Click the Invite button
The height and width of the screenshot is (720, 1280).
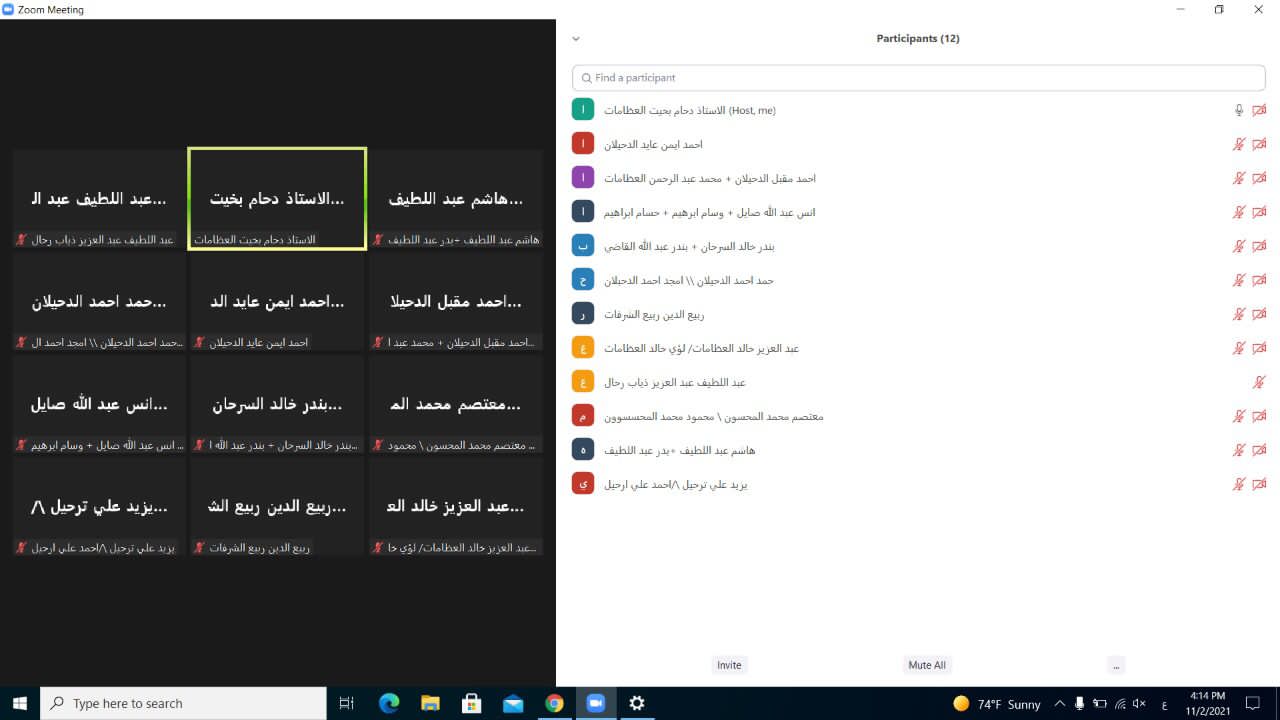pyautogui.click(x=729, y=665)
